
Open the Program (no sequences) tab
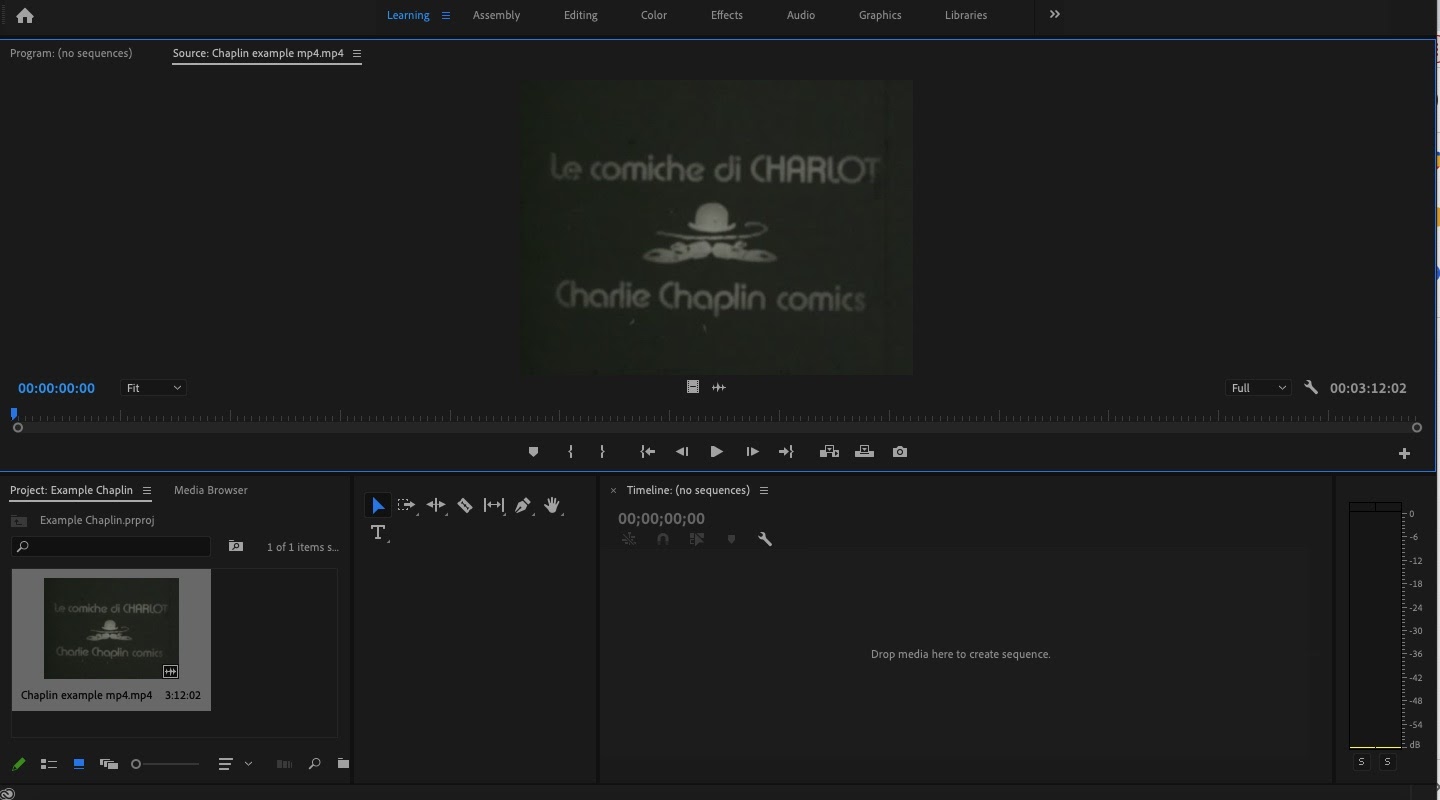pyautogui.click(x=71, y=53)
